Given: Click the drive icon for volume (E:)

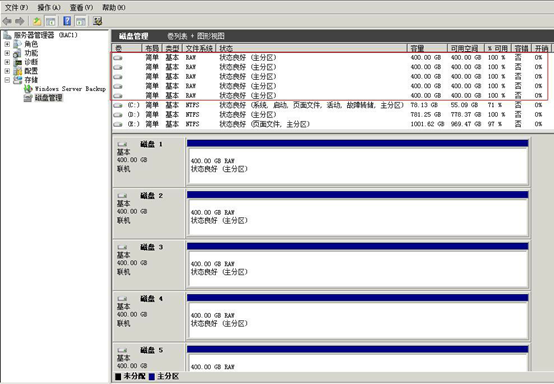Looking at the screenshot, I should [118, 124].
